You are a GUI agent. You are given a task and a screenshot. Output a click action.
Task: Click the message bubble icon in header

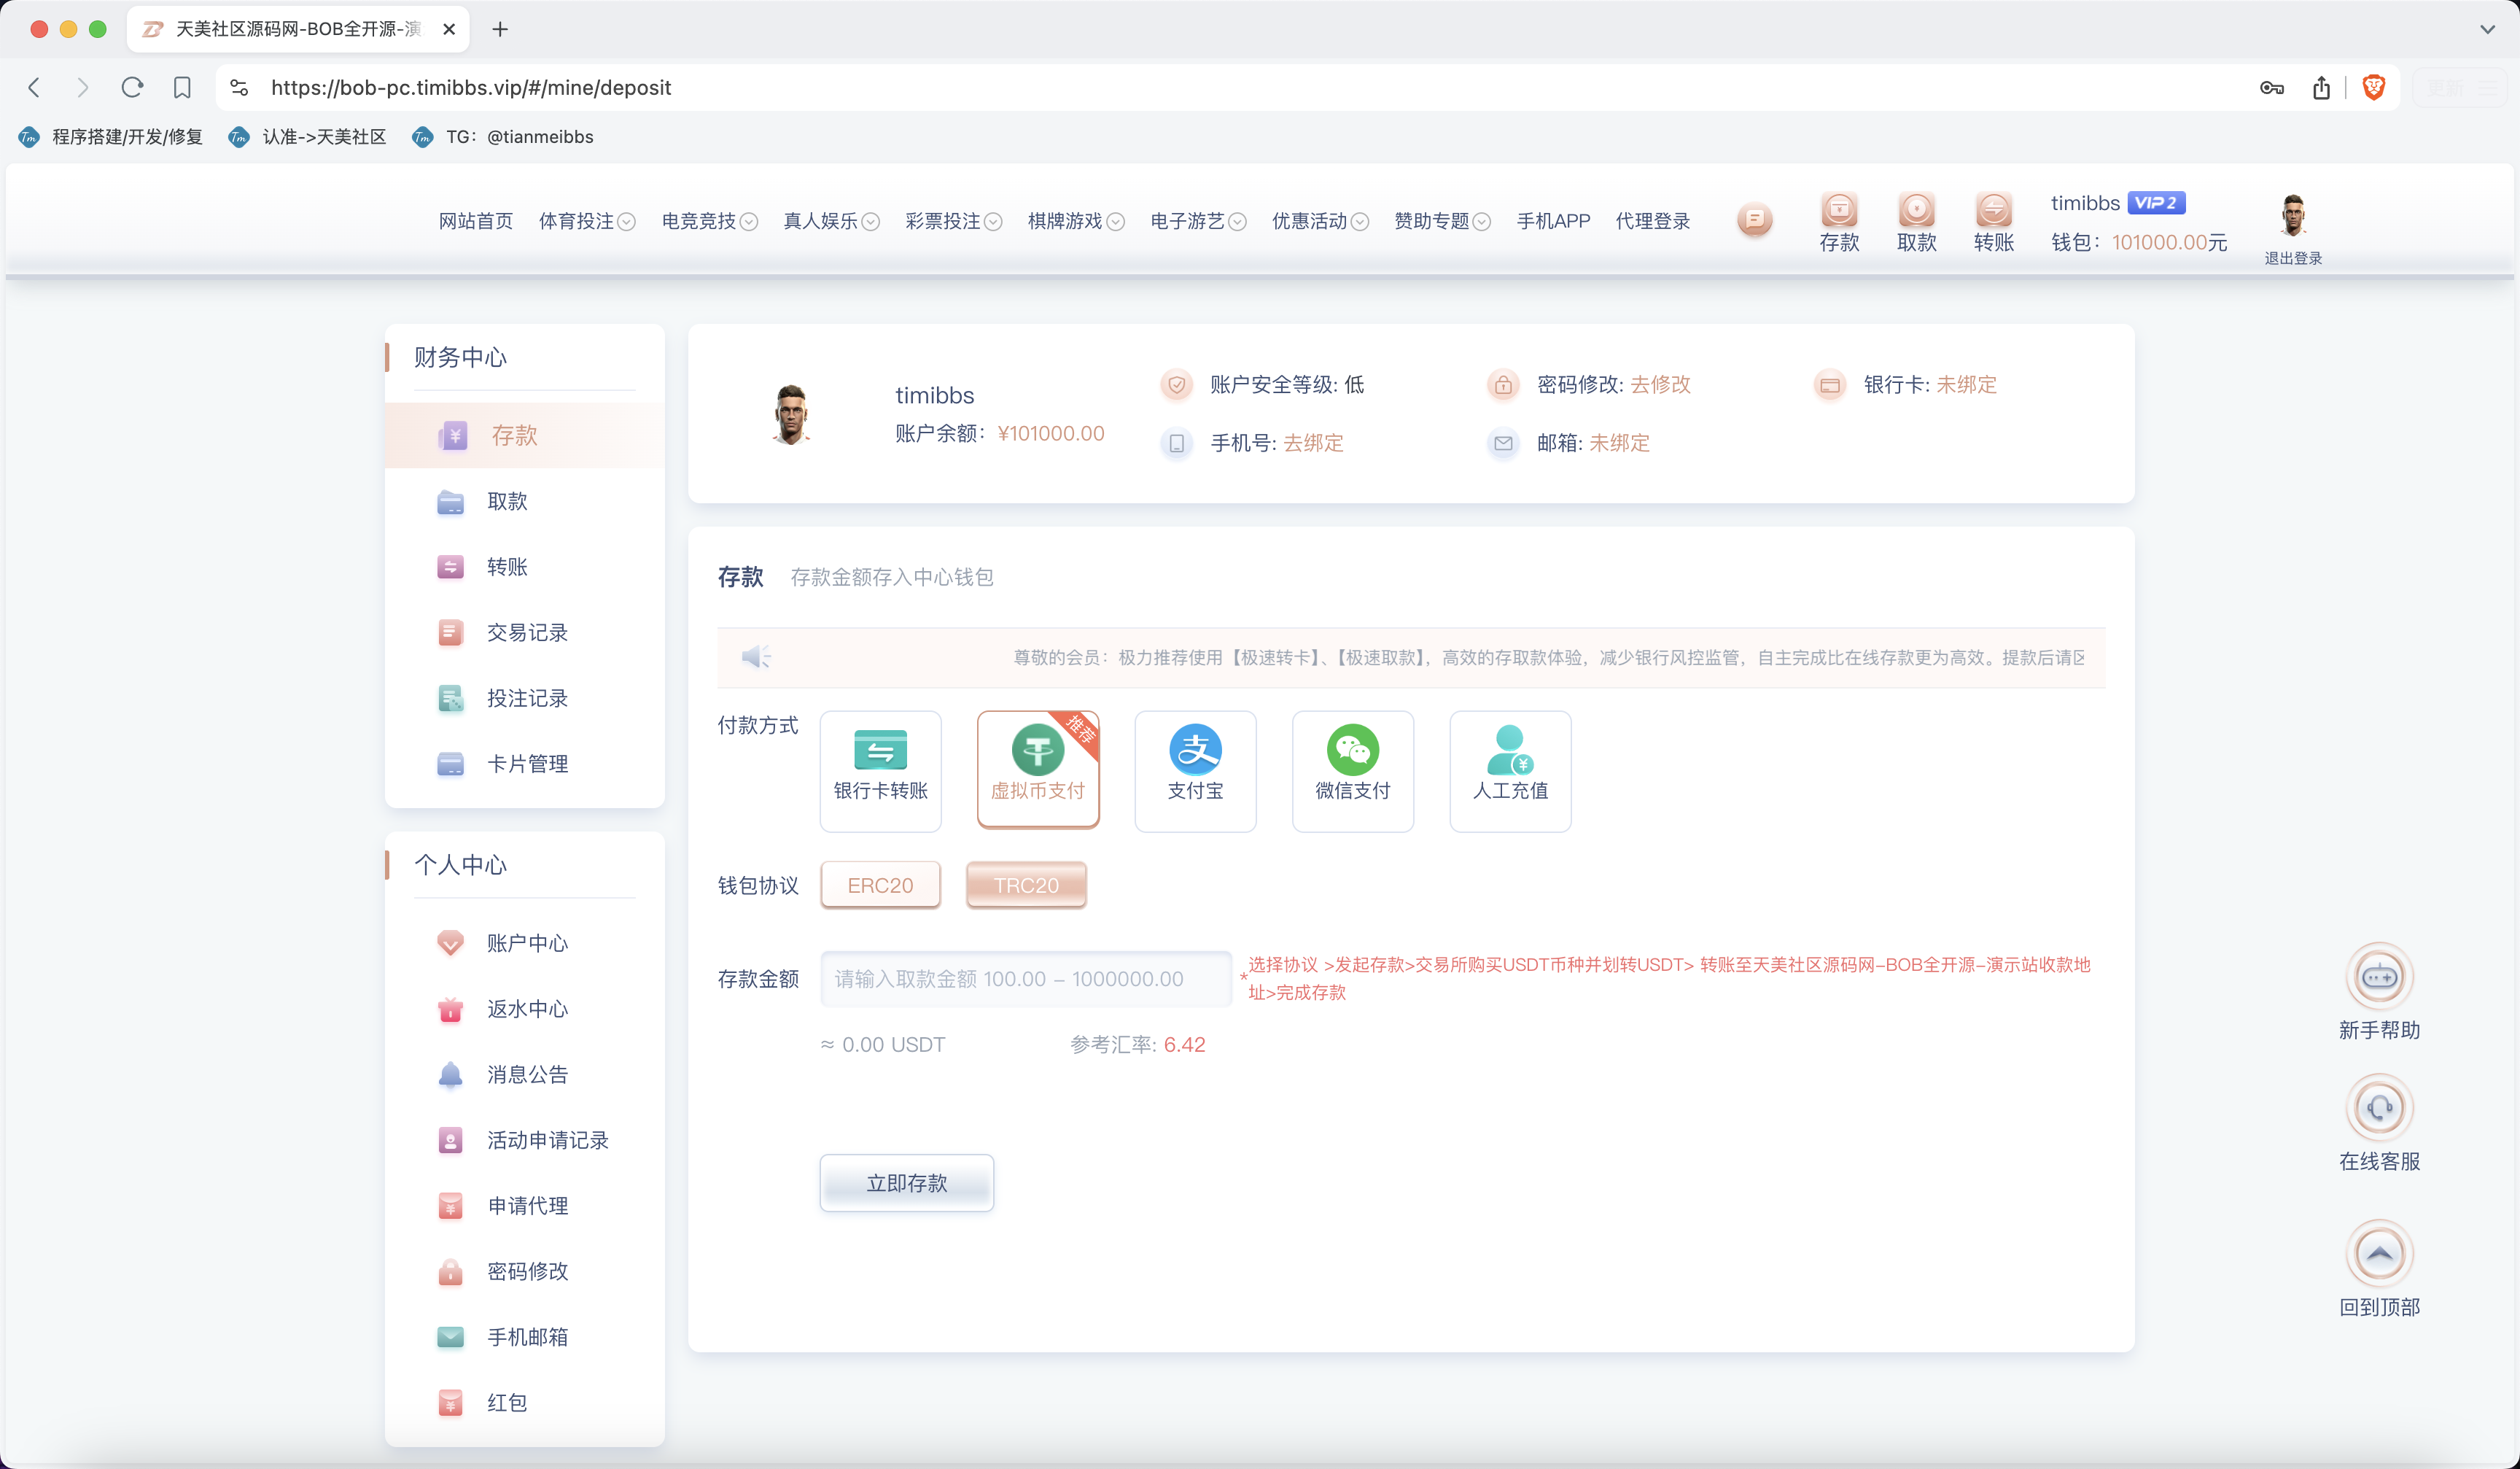click(x=1754, y=219)
